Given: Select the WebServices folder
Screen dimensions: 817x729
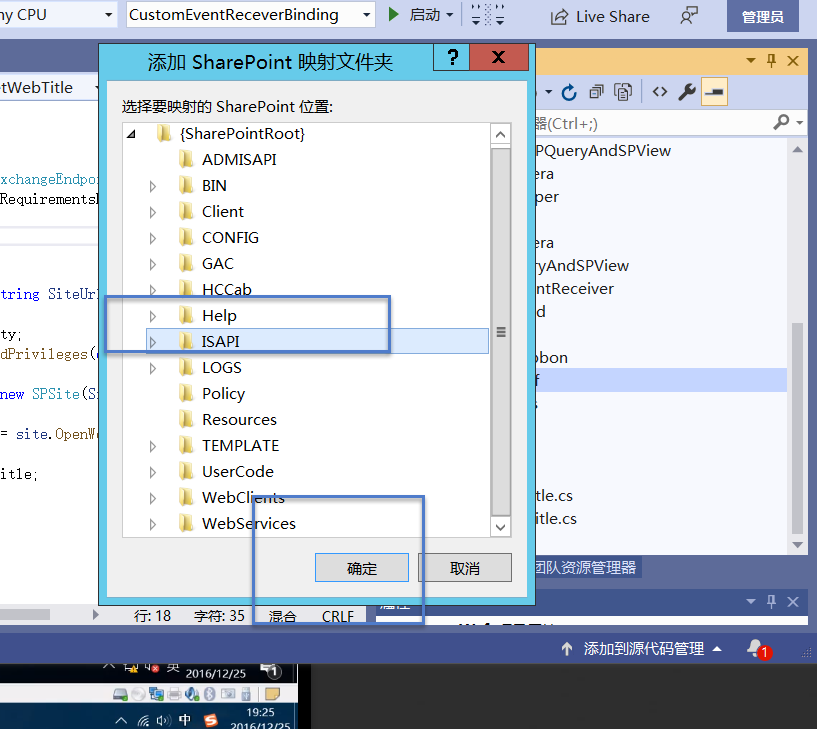Looking at the screenshot, I should click(x=249, y=523).
